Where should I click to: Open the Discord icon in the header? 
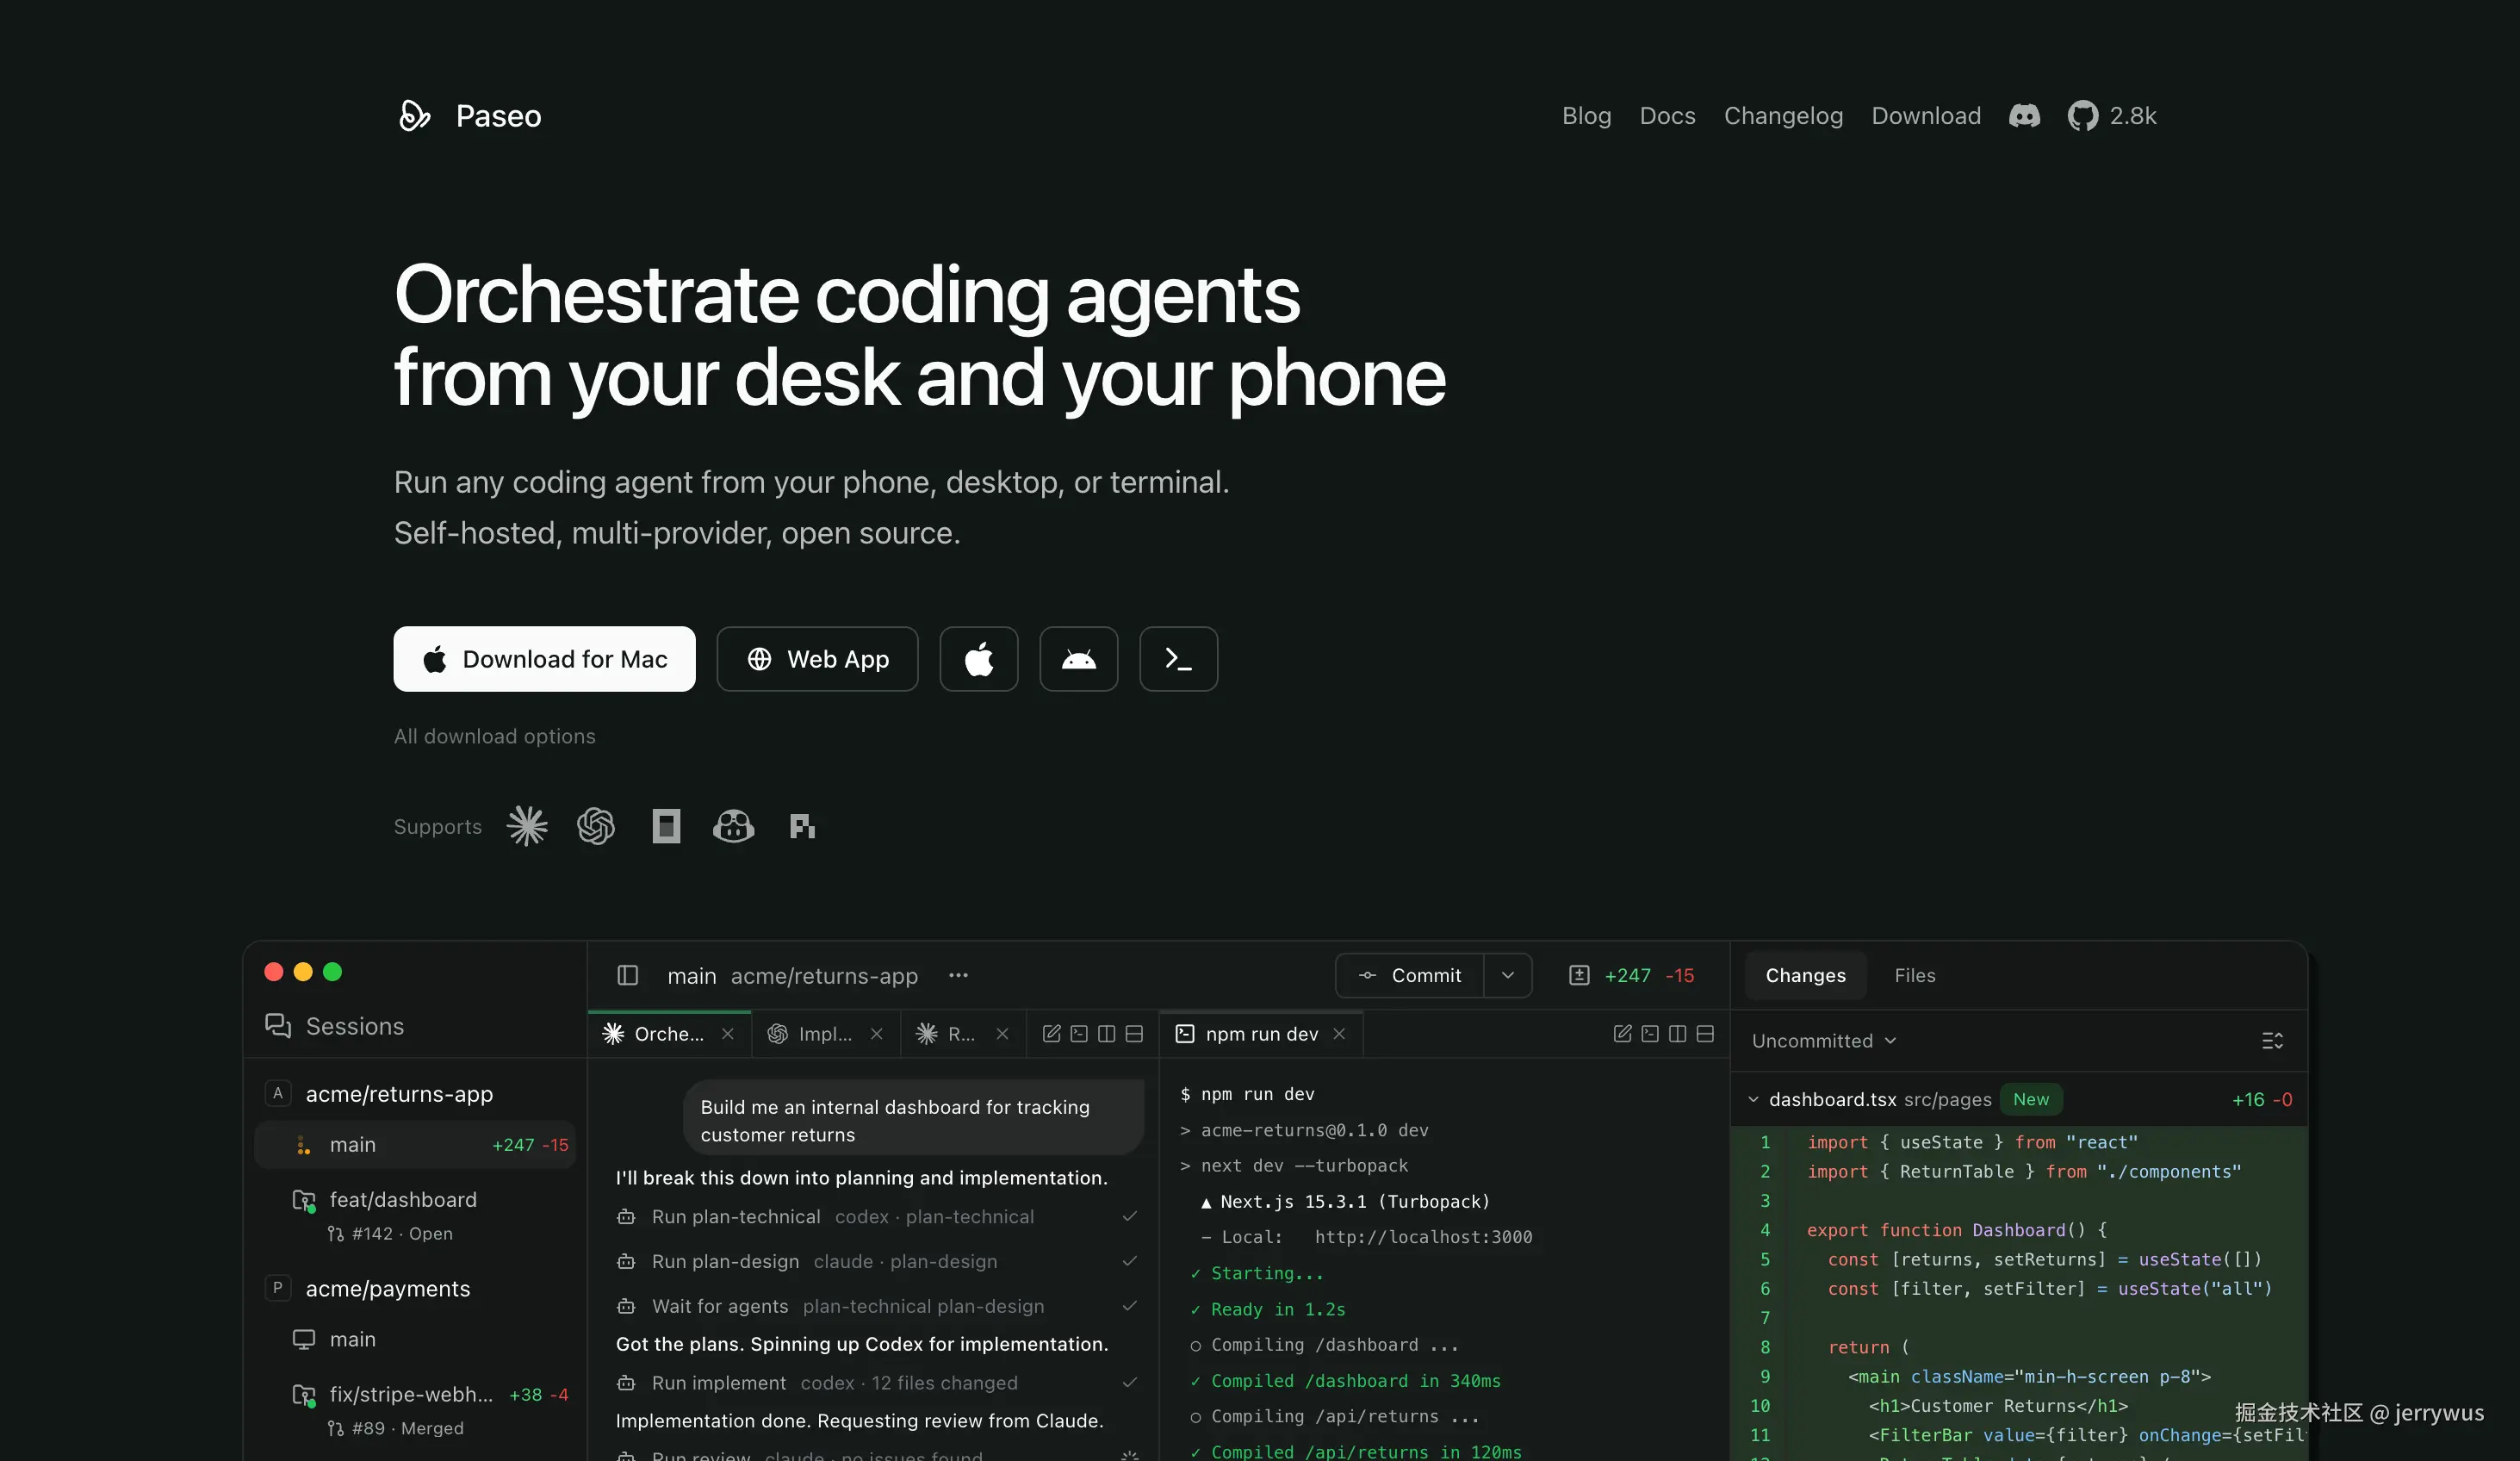pyautogui.click(x=2024, y=116)
